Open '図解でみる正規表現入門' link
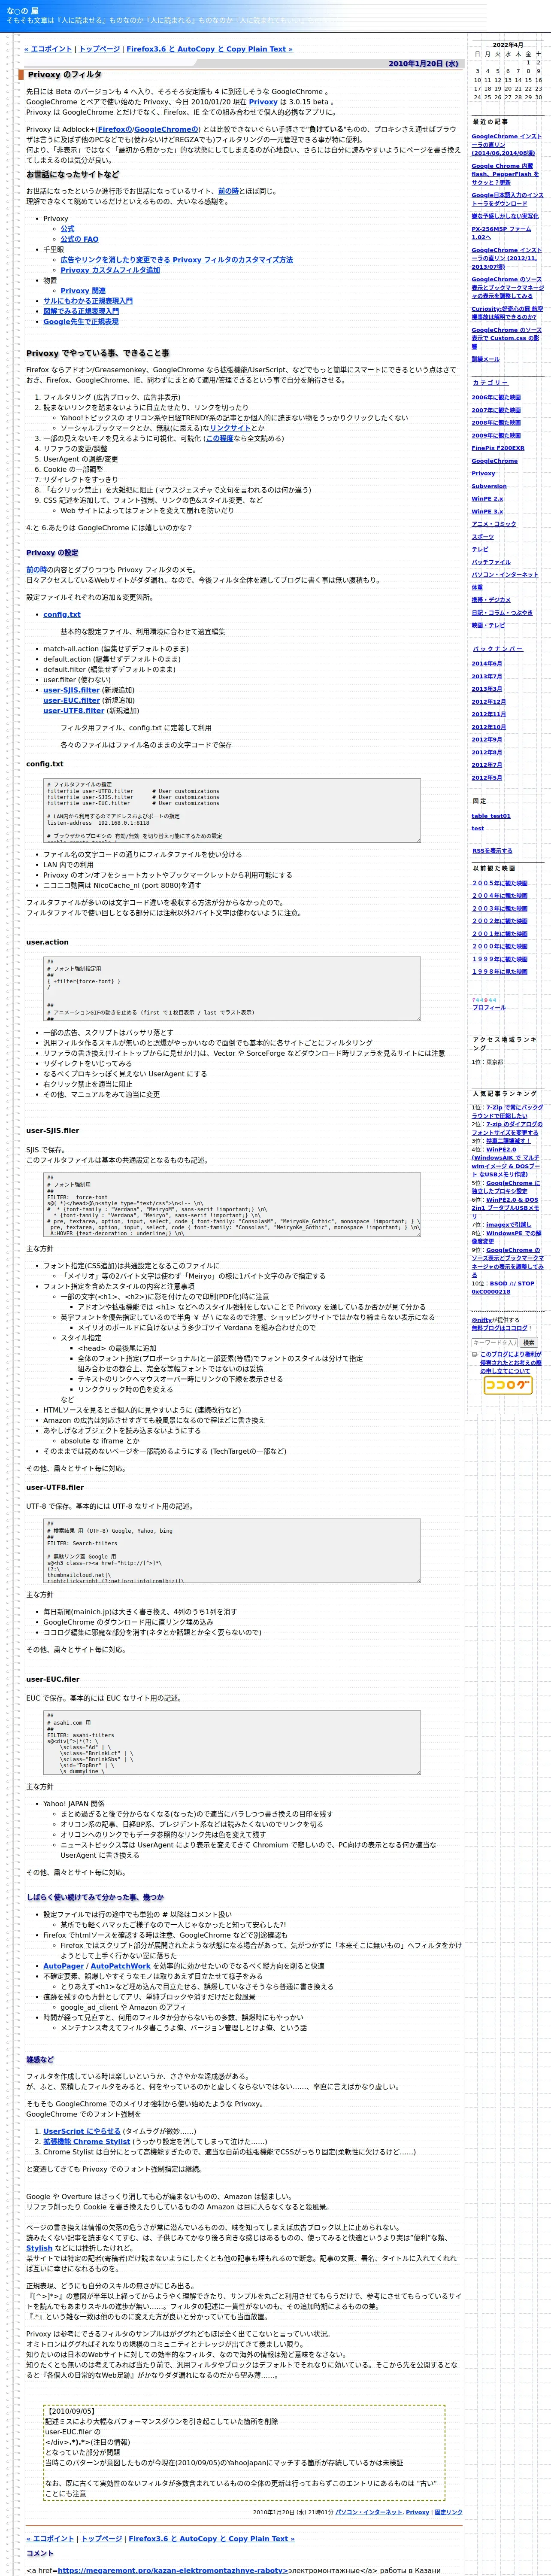Screen dimensions: 551x2576 (81, 311)
